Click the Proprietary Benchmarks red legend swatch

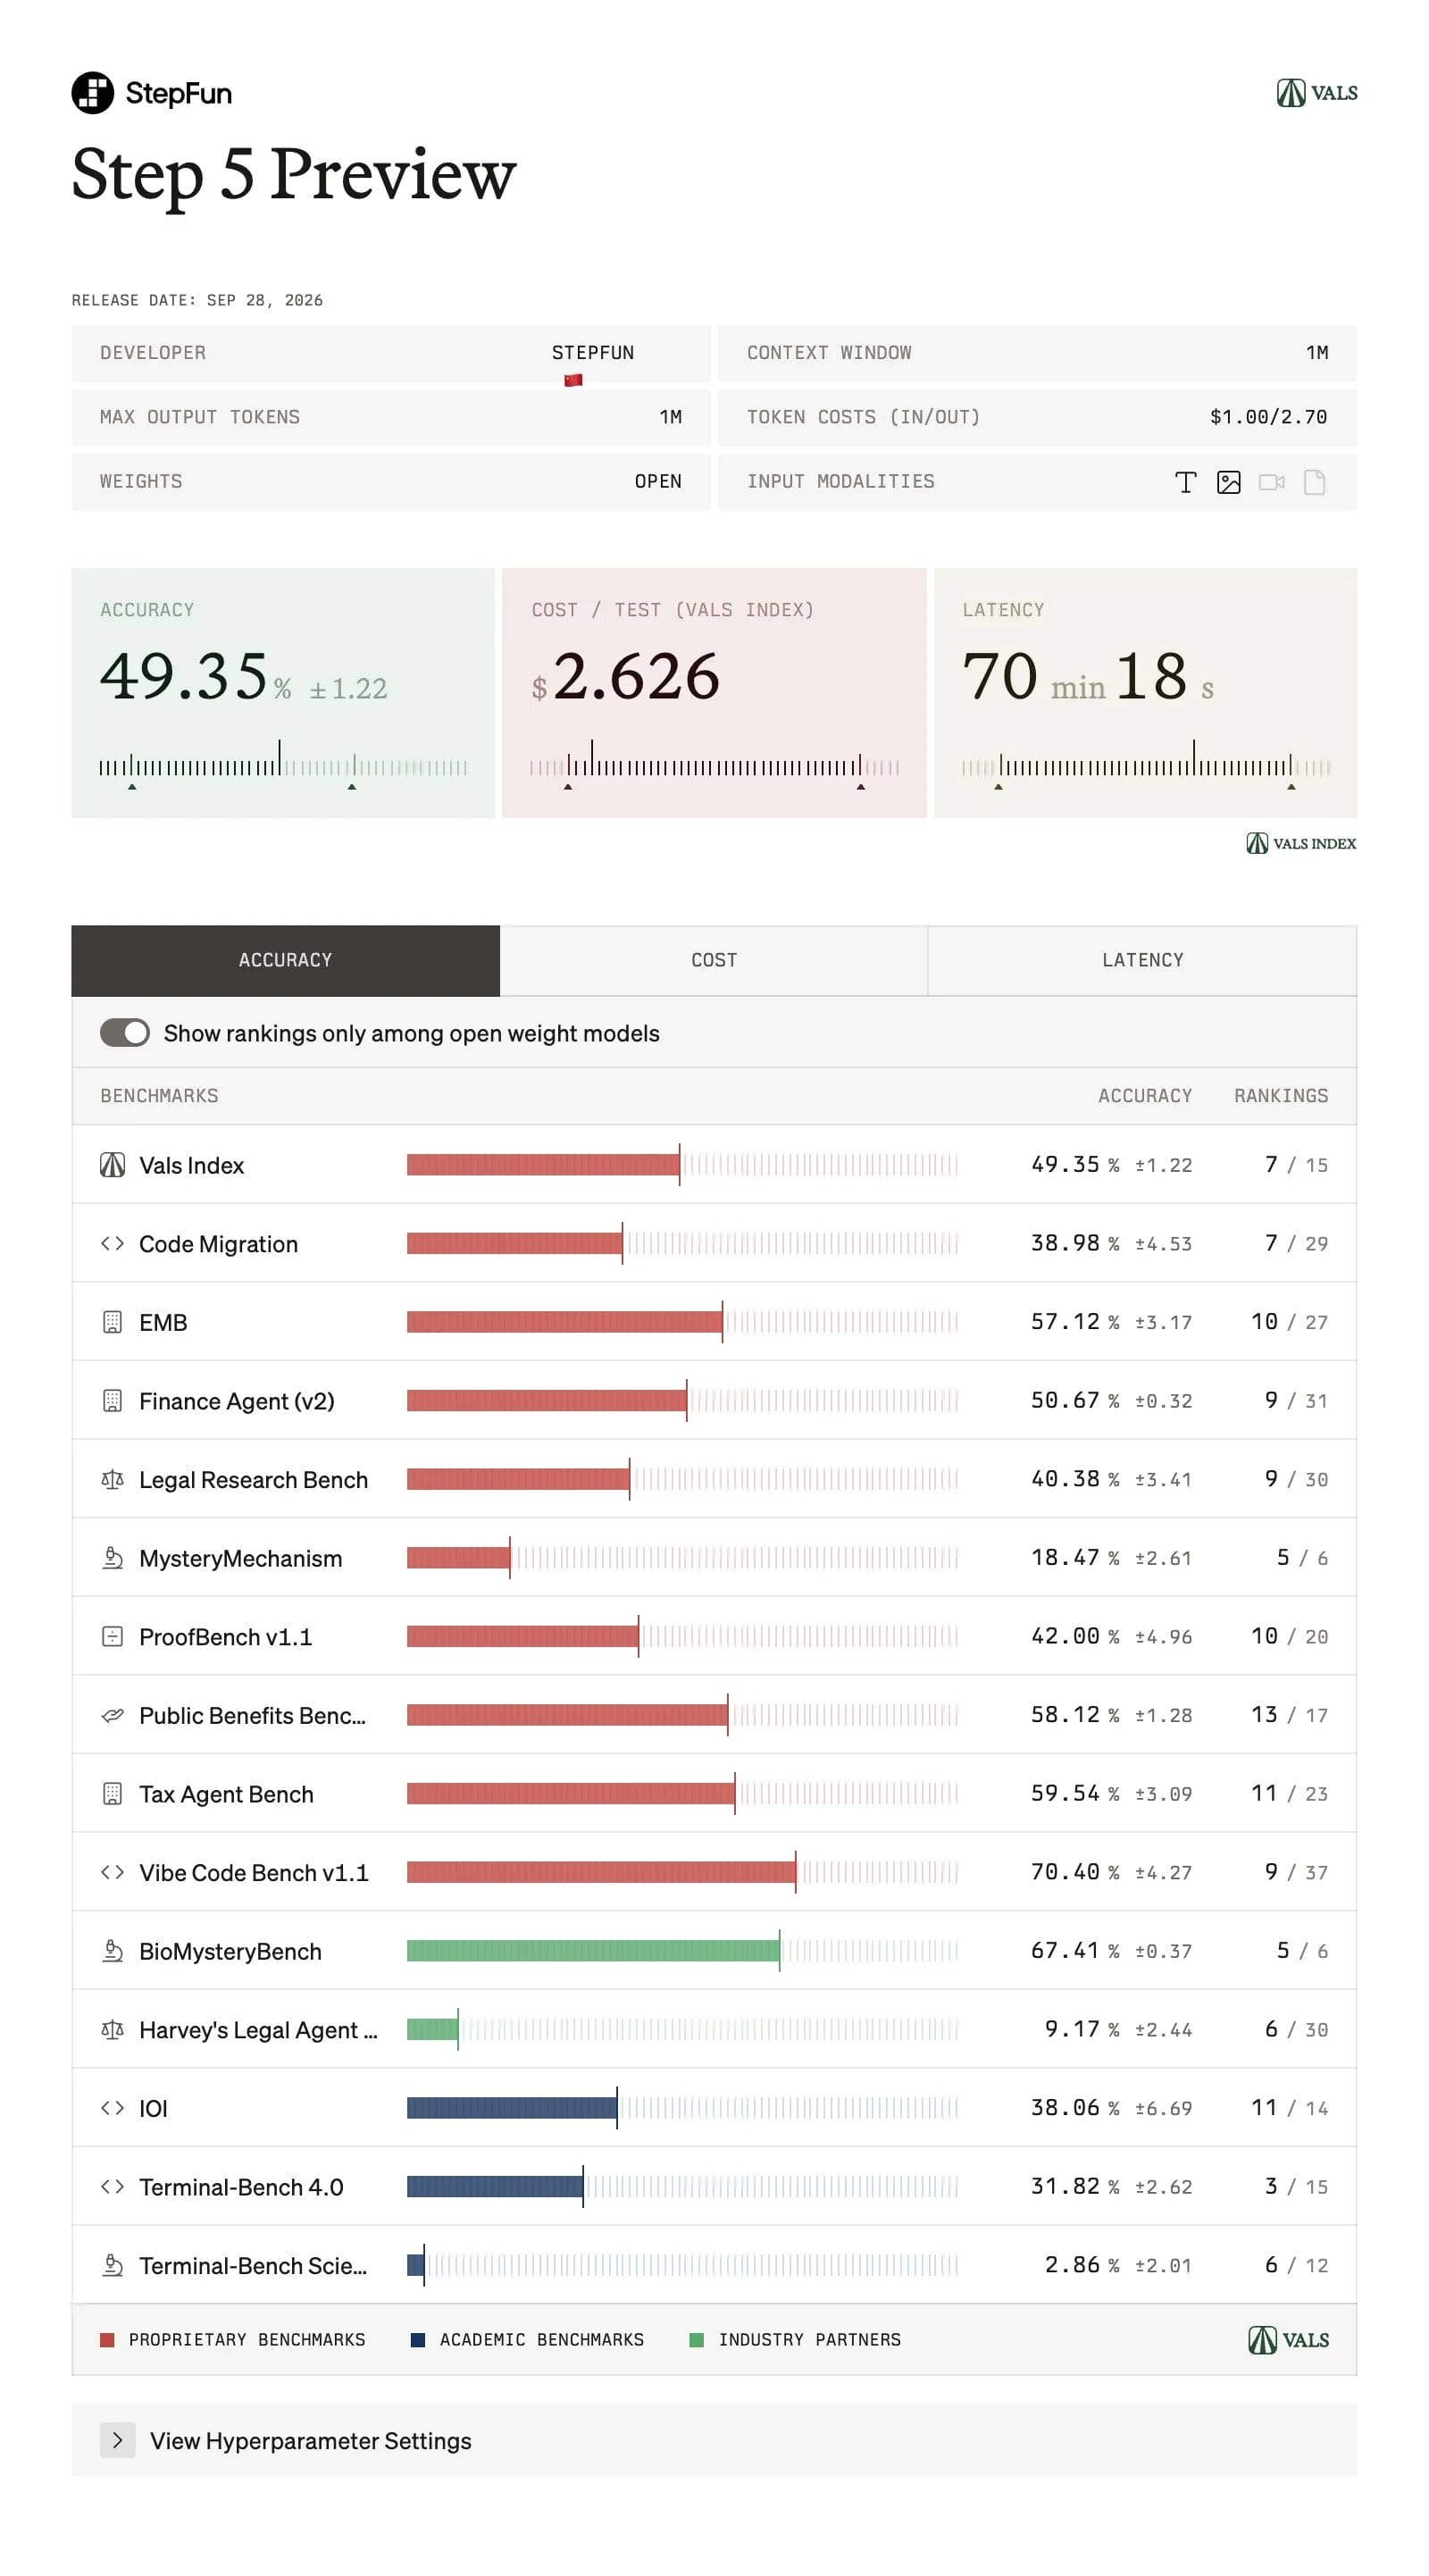(x=107, y=2339)
